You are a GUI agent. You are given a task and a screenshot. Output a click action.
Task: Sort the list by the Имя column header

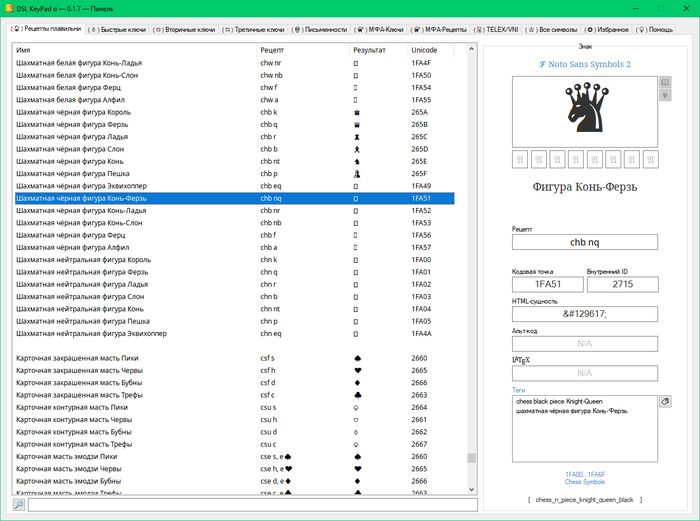pyautogui.click(x=130, y=49)
